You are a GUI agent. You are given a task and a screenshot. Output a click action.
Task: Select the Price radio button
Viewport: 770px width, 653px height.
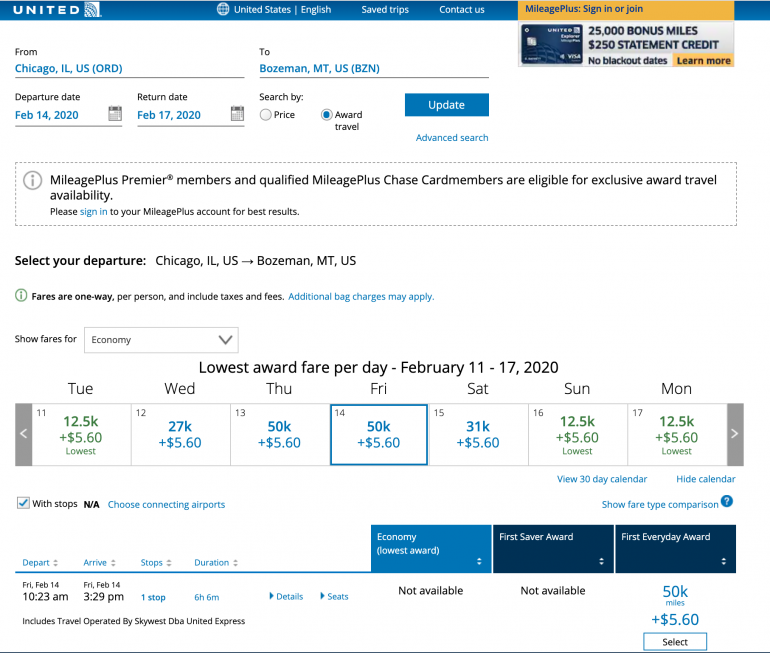click(x=265, y=115)
